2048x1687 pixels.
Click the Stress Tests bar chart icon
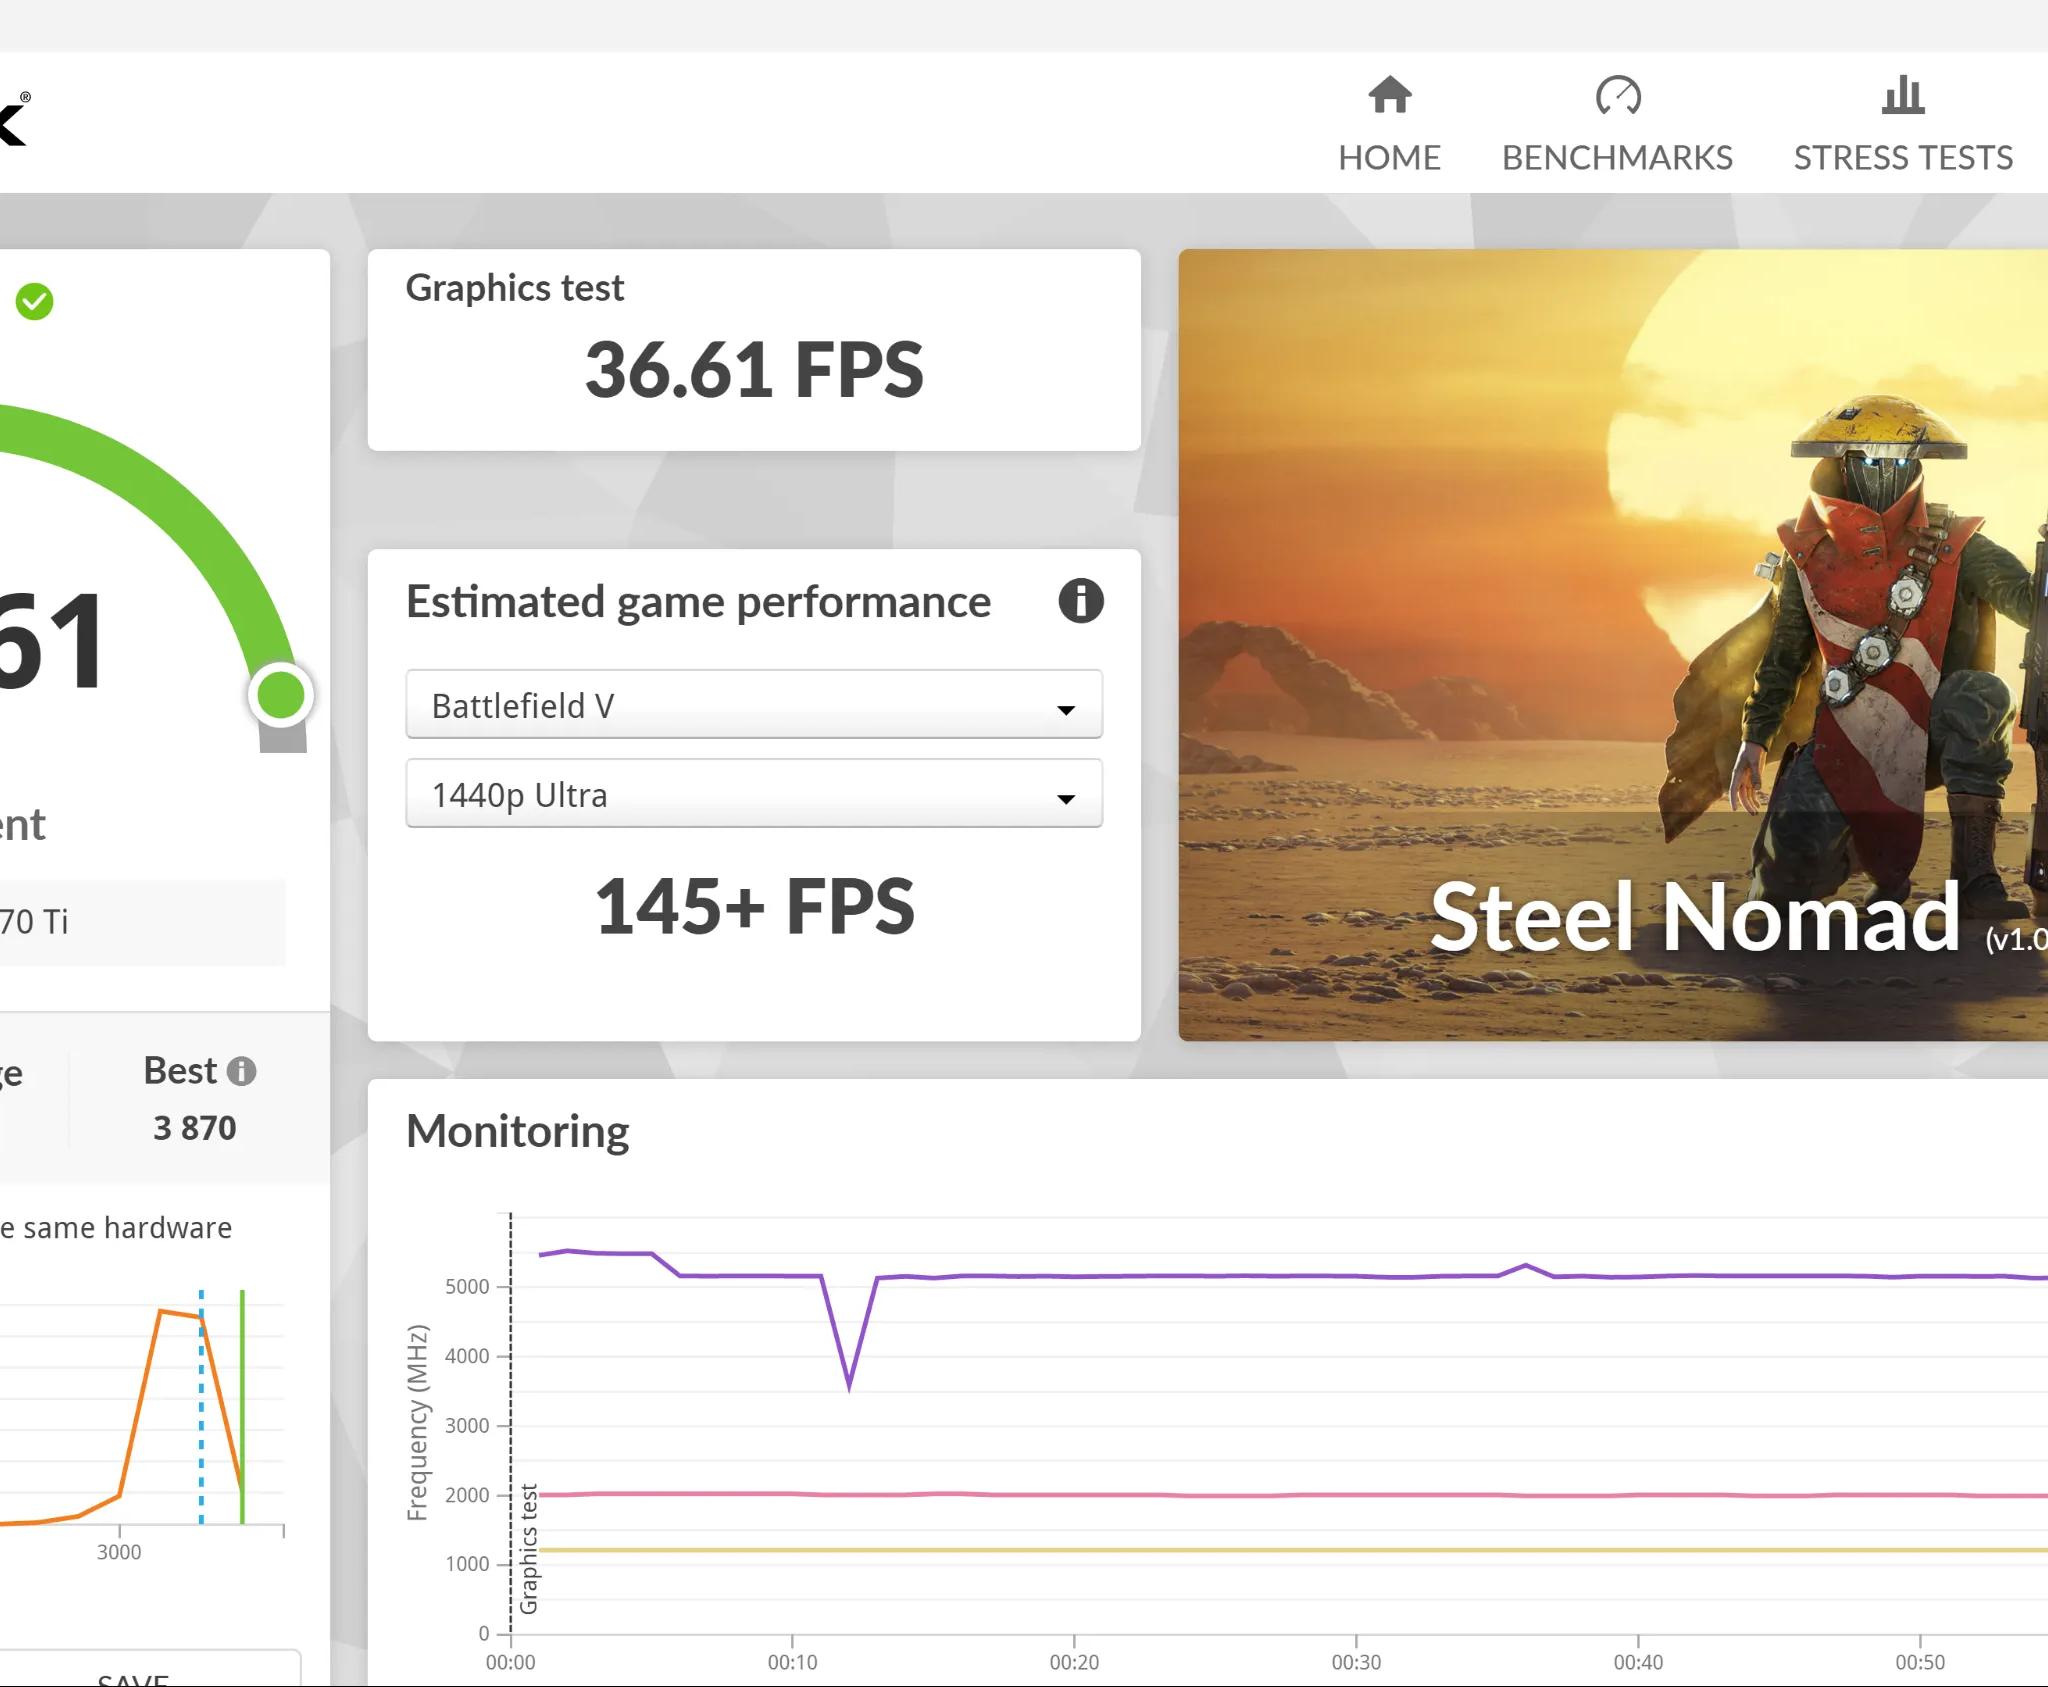(1902, 95)
